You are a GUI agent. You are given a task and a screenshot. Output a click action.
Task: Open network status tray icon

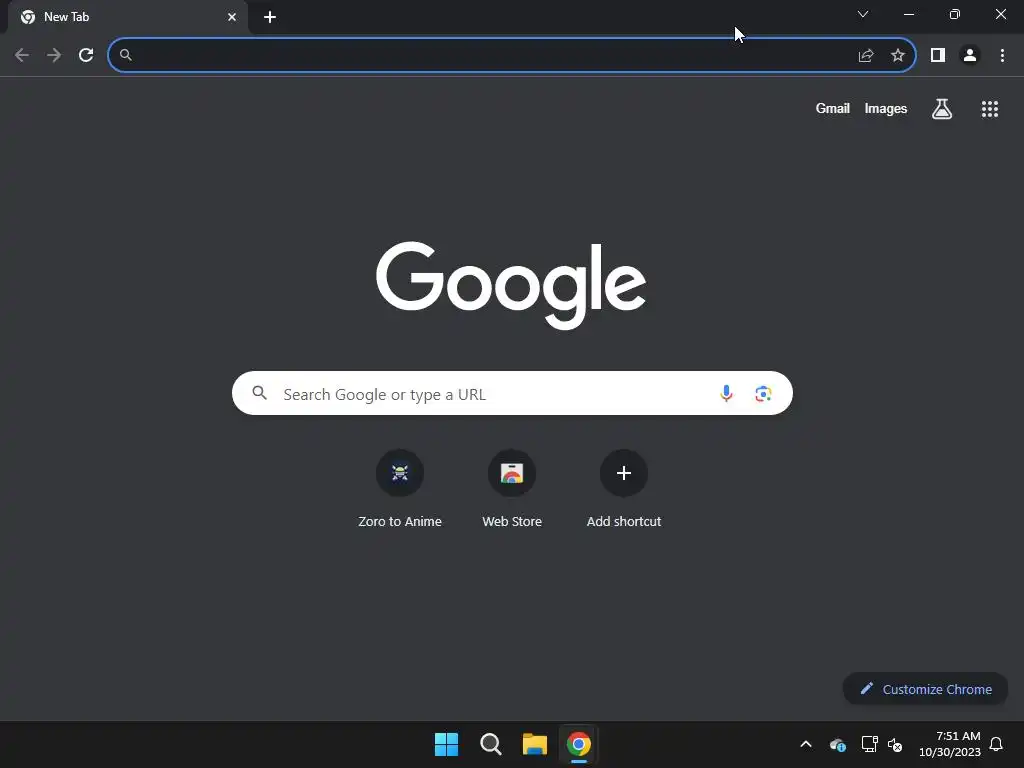click(x=869, y=744)
